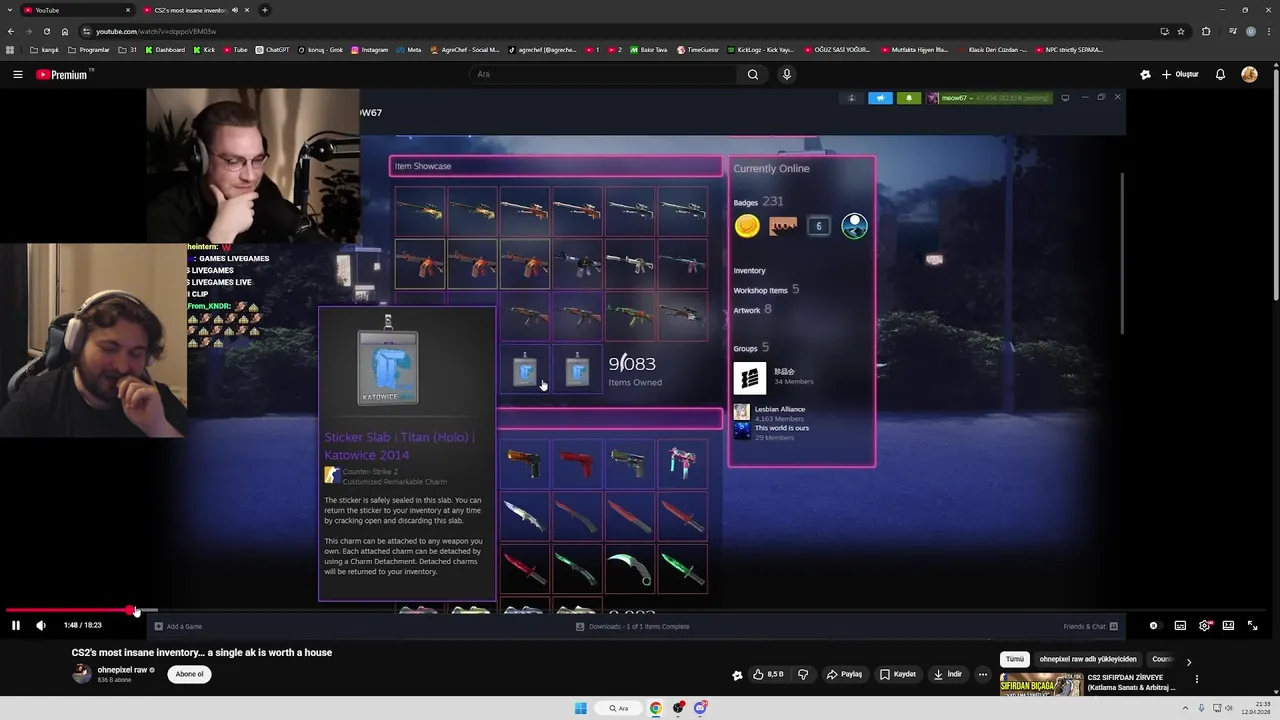1280x720 pixels.
Task: Select the gold coin profile badge
Action: coord(747,226)
